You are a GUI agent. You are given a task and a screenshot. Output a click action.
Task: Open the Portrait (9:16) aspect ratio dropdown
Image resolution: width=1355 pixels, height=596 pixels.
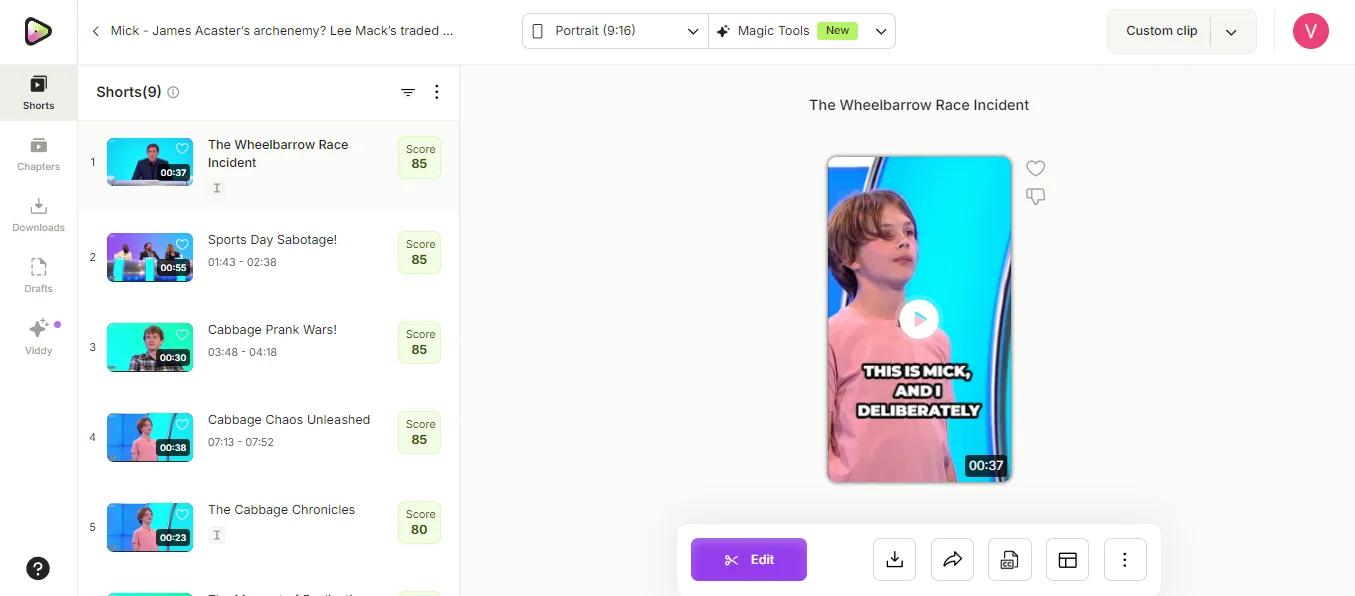615,31
